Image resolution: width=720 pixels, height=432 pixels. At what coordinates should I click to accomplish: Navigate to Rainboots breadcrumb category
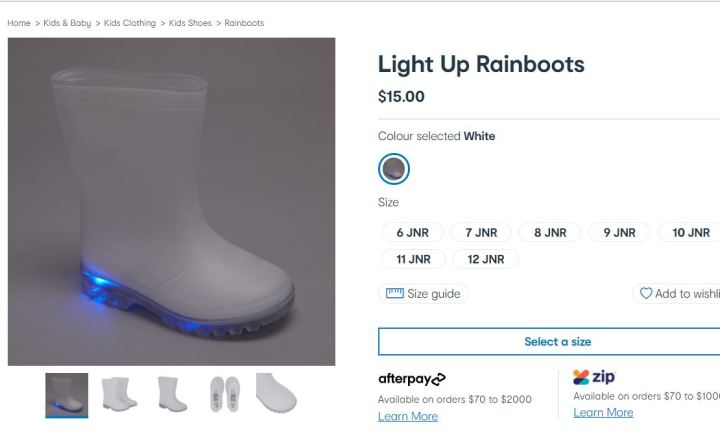tap(244, 23)
